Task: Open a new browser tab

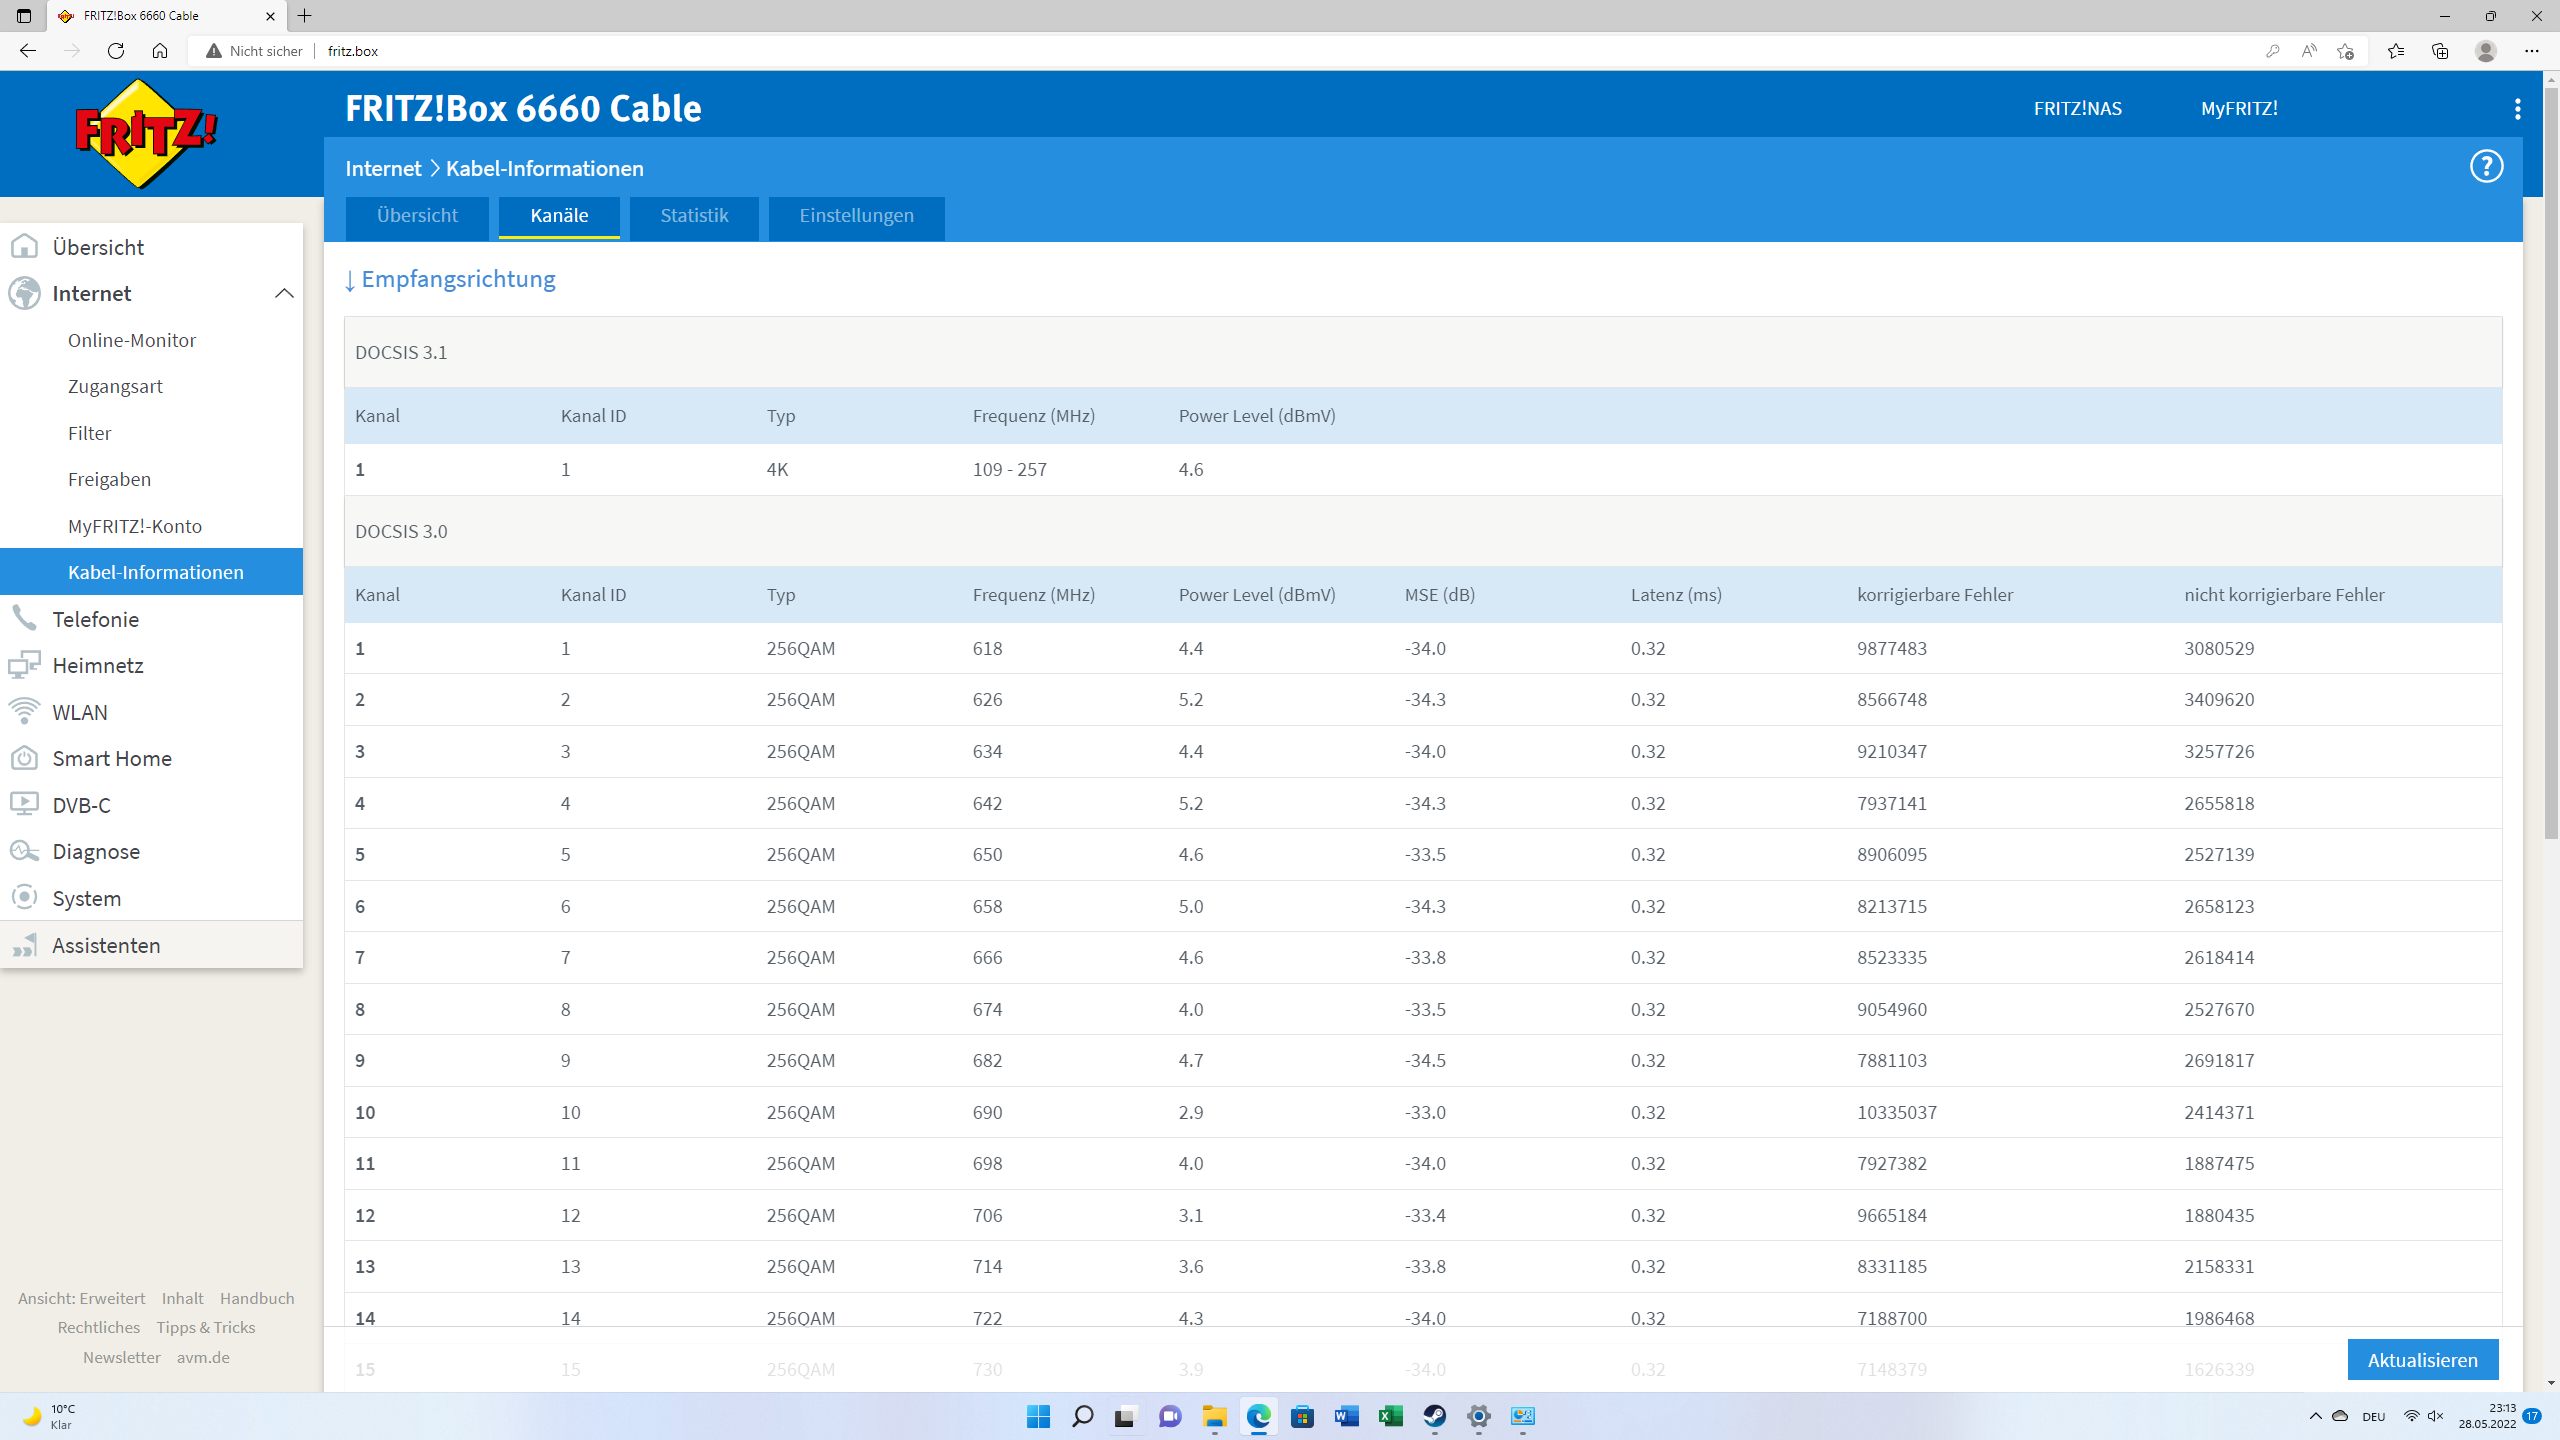Action: [x=305, y=16]
